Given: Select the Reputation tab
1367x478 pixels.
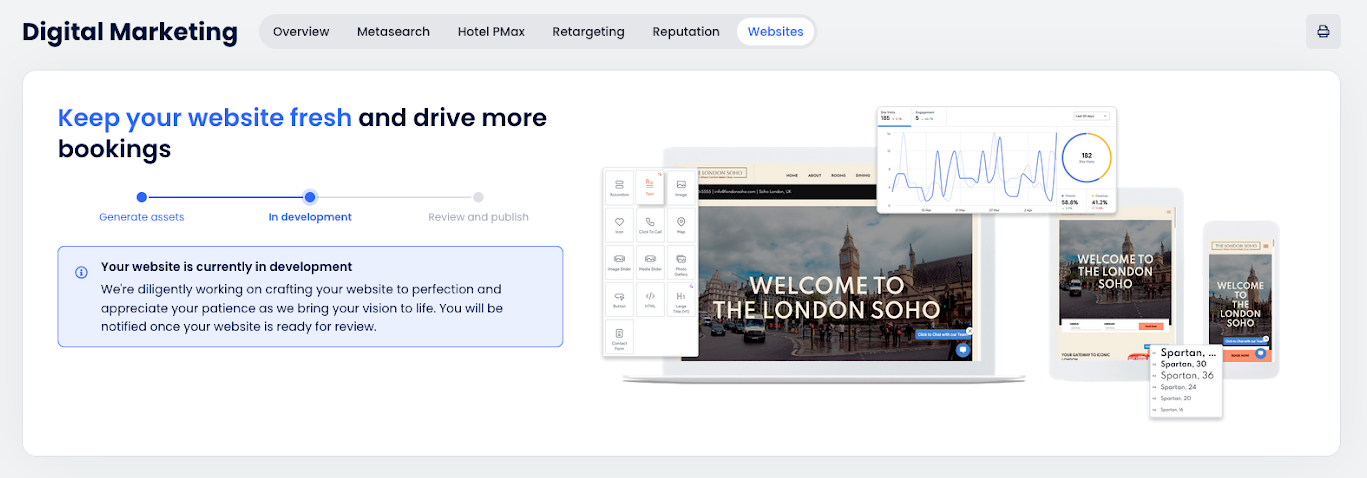Looking at the screenshot, I should 686,32.
